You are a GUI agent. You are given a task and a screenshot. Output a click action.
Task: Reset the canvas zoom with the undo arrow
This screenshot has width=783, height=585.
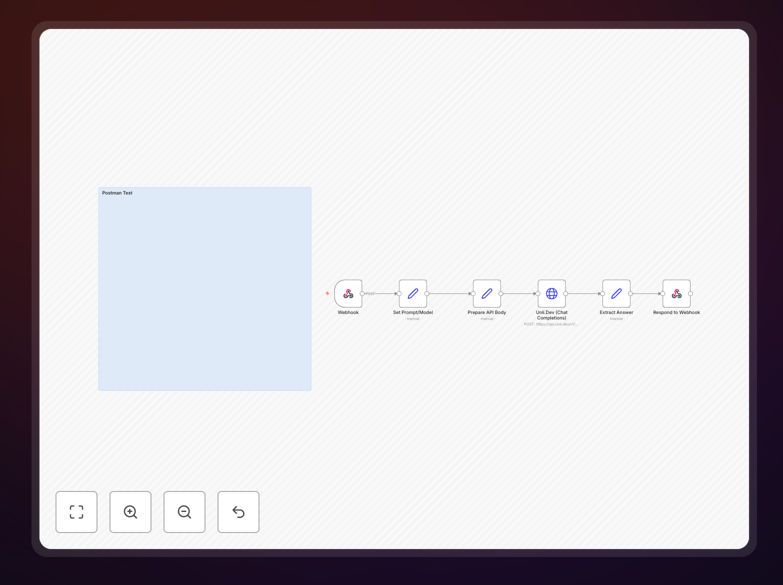coord(238,512)
